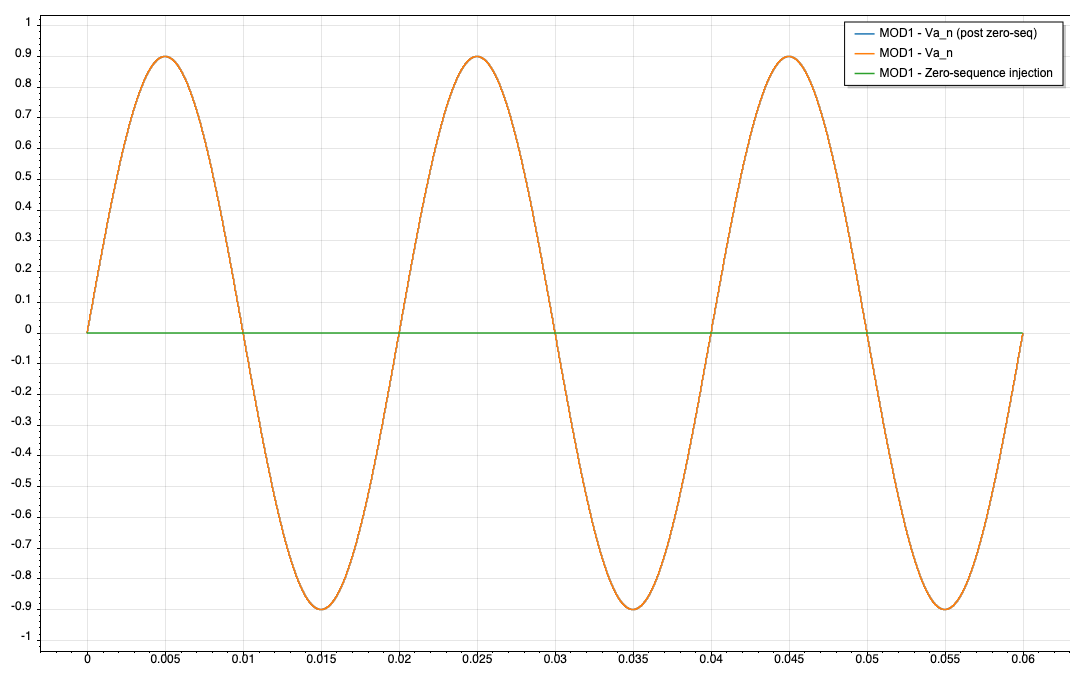The height and width of the screenshot is (677, 1070).
Task: Click the first sine peak near 0.005
Action: pos(165,57)
